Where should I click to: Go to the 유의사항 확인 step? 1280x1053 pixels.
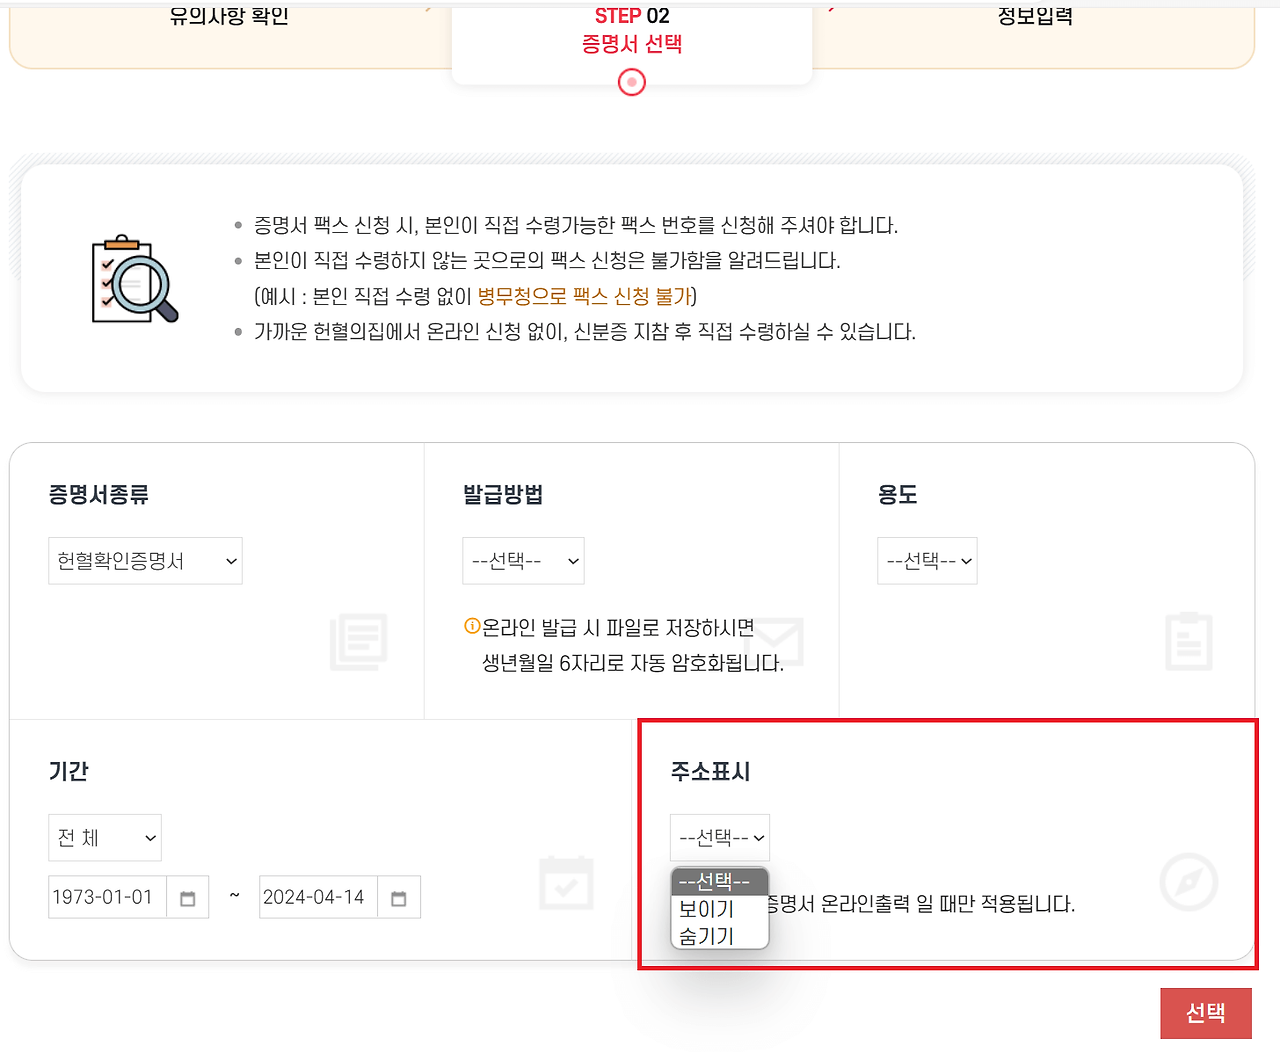[228, 16]
